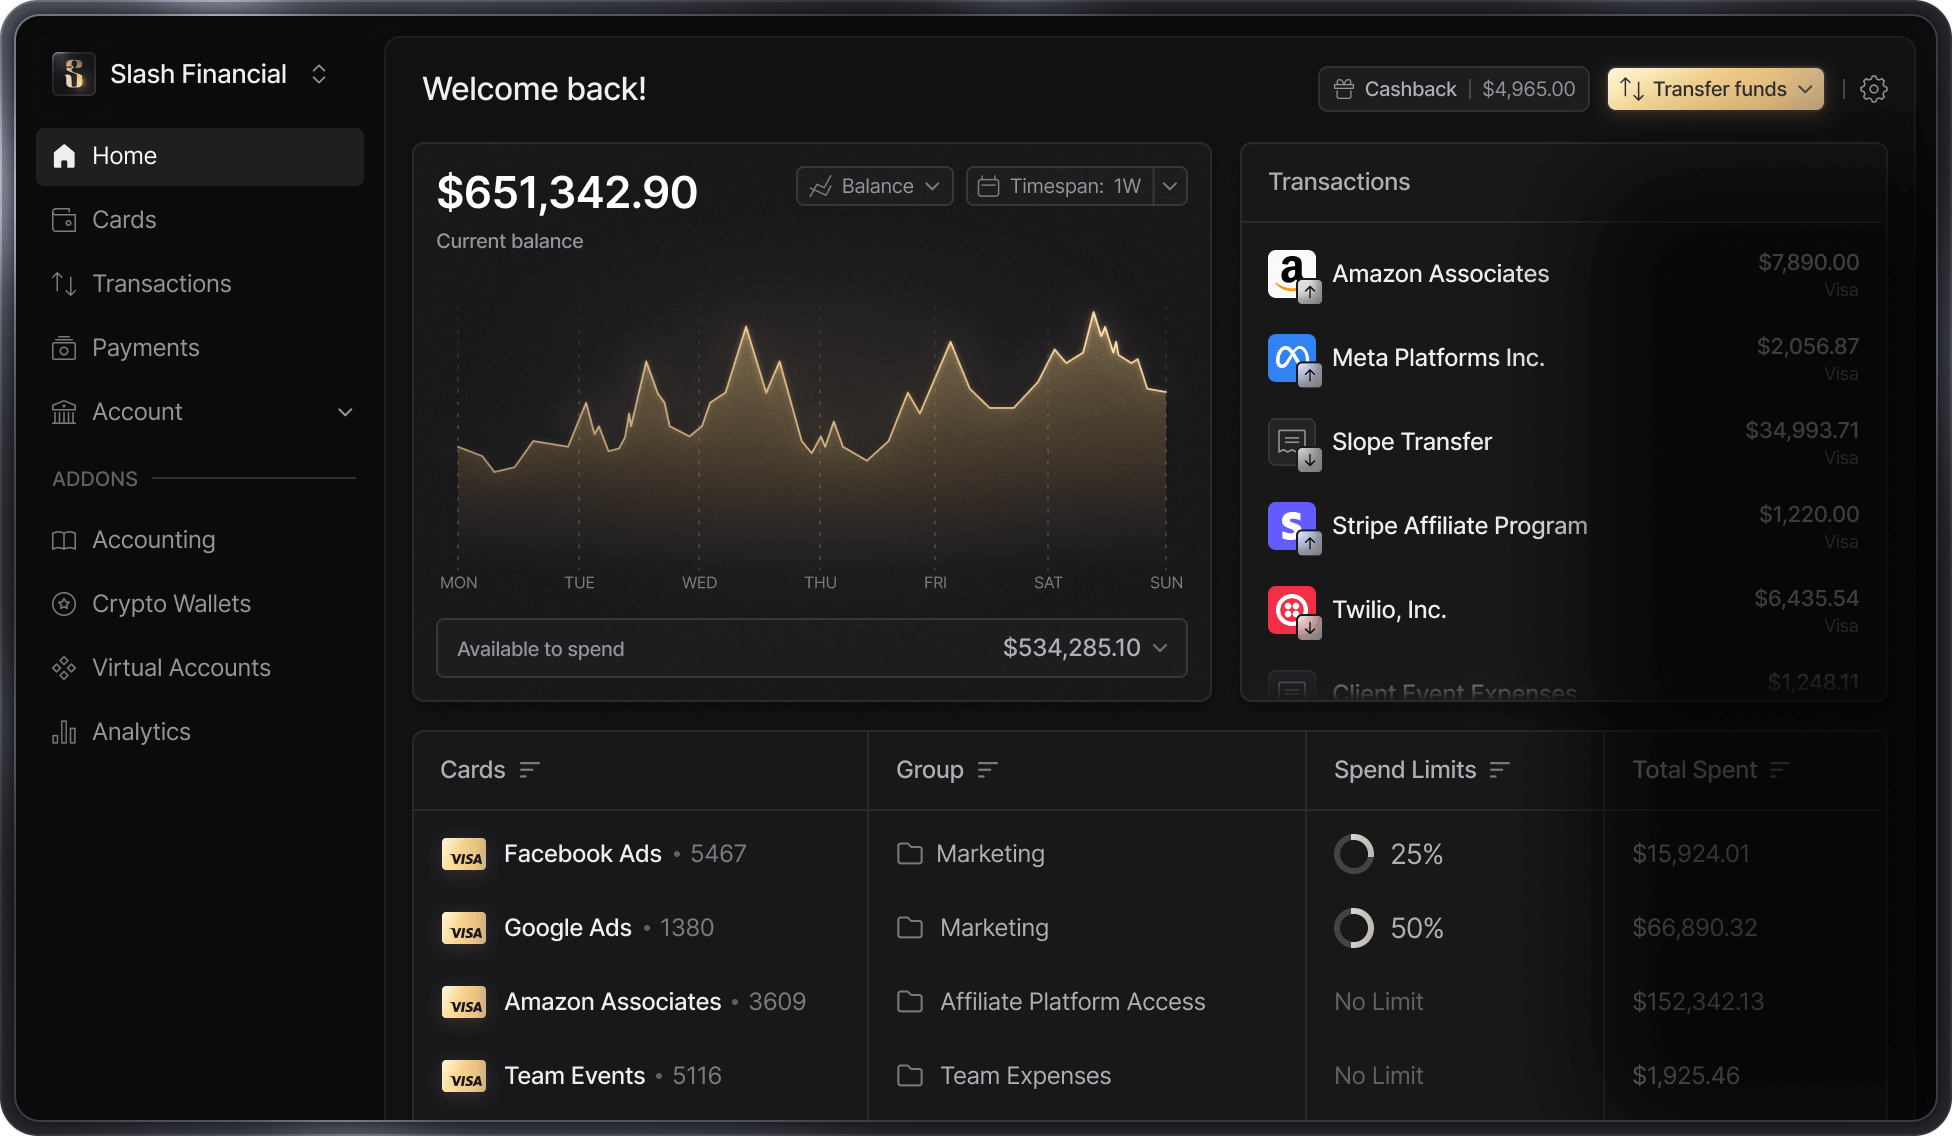This screenshot has height=1136, width=1952.
Task: Open the settings gear icon
Action: (1873, 89)
